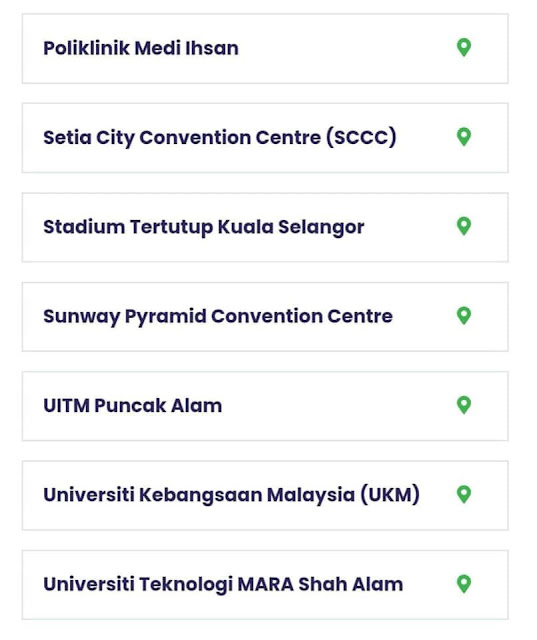Click the (UKM) abbreviation text
This screenshot has height=640, width=537.
pos(390,495)
